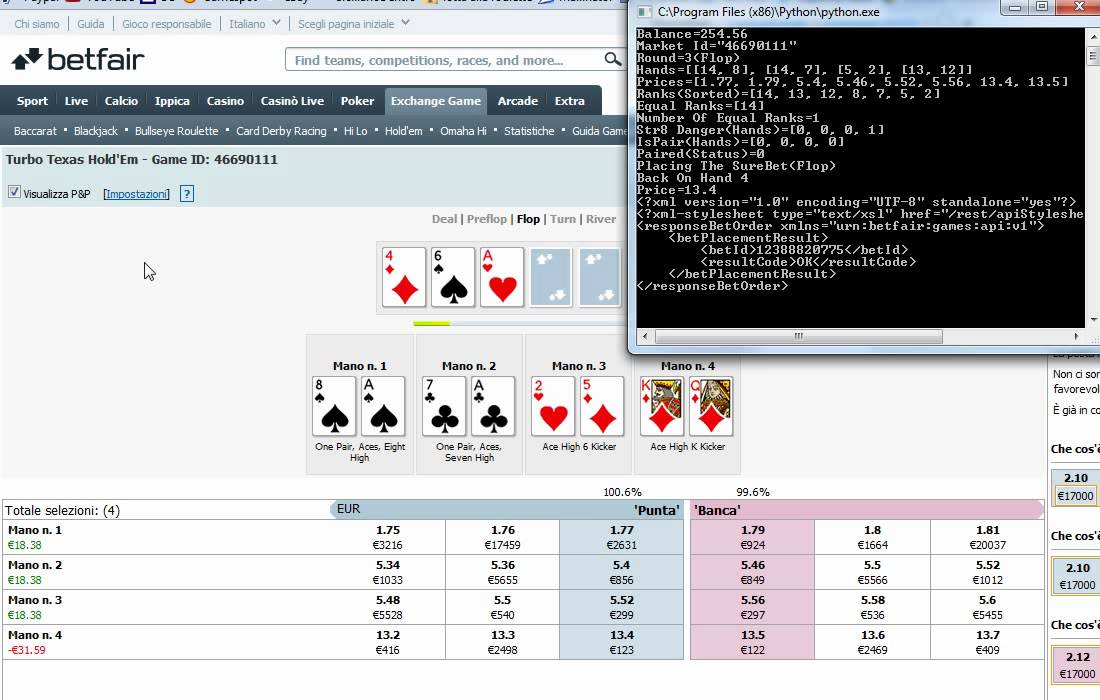The image size is (1100, 700).
Task: Open the Casinò Live tab
Action: coord(293,101)
